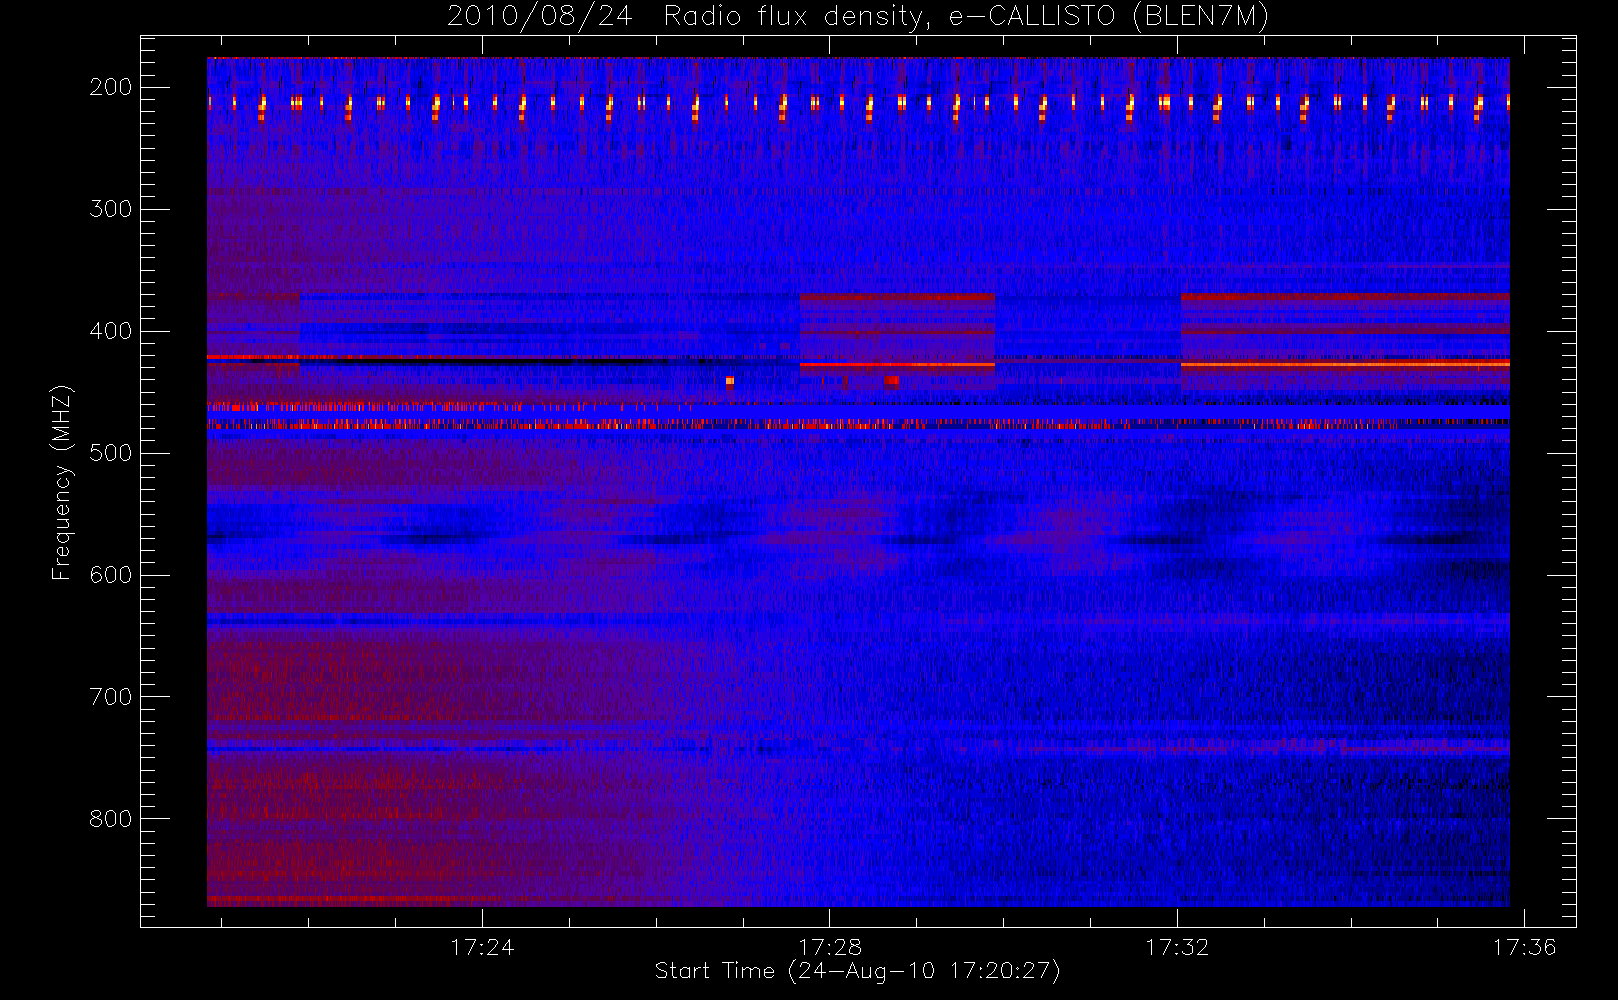Click the 600 frequency tick label
This screenshot has height=1000, width=1618.
tap(111, 575)
